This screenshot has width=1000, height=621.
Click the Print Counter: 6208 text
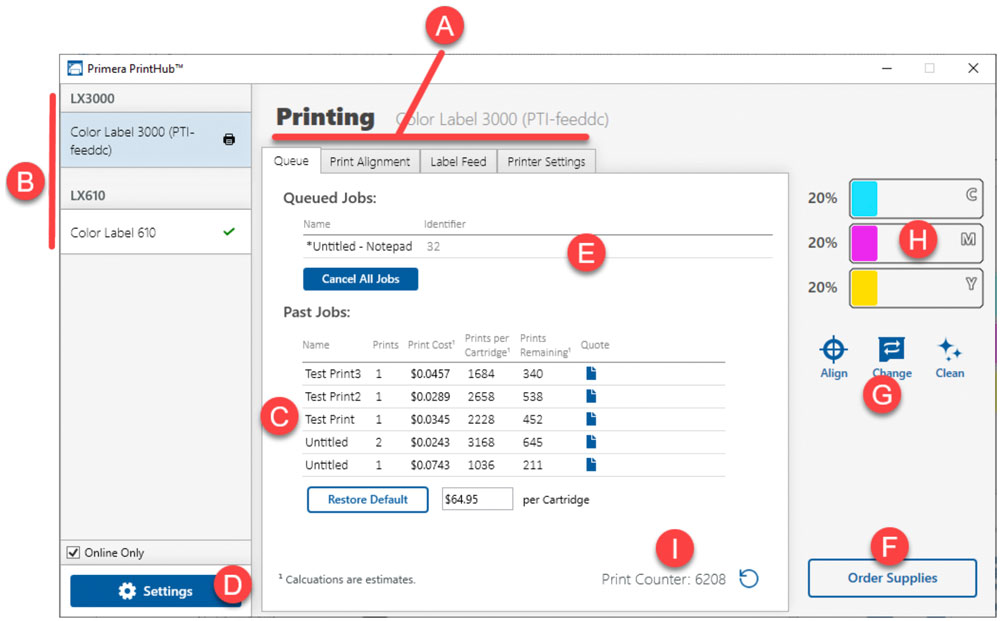coord(663,579)
